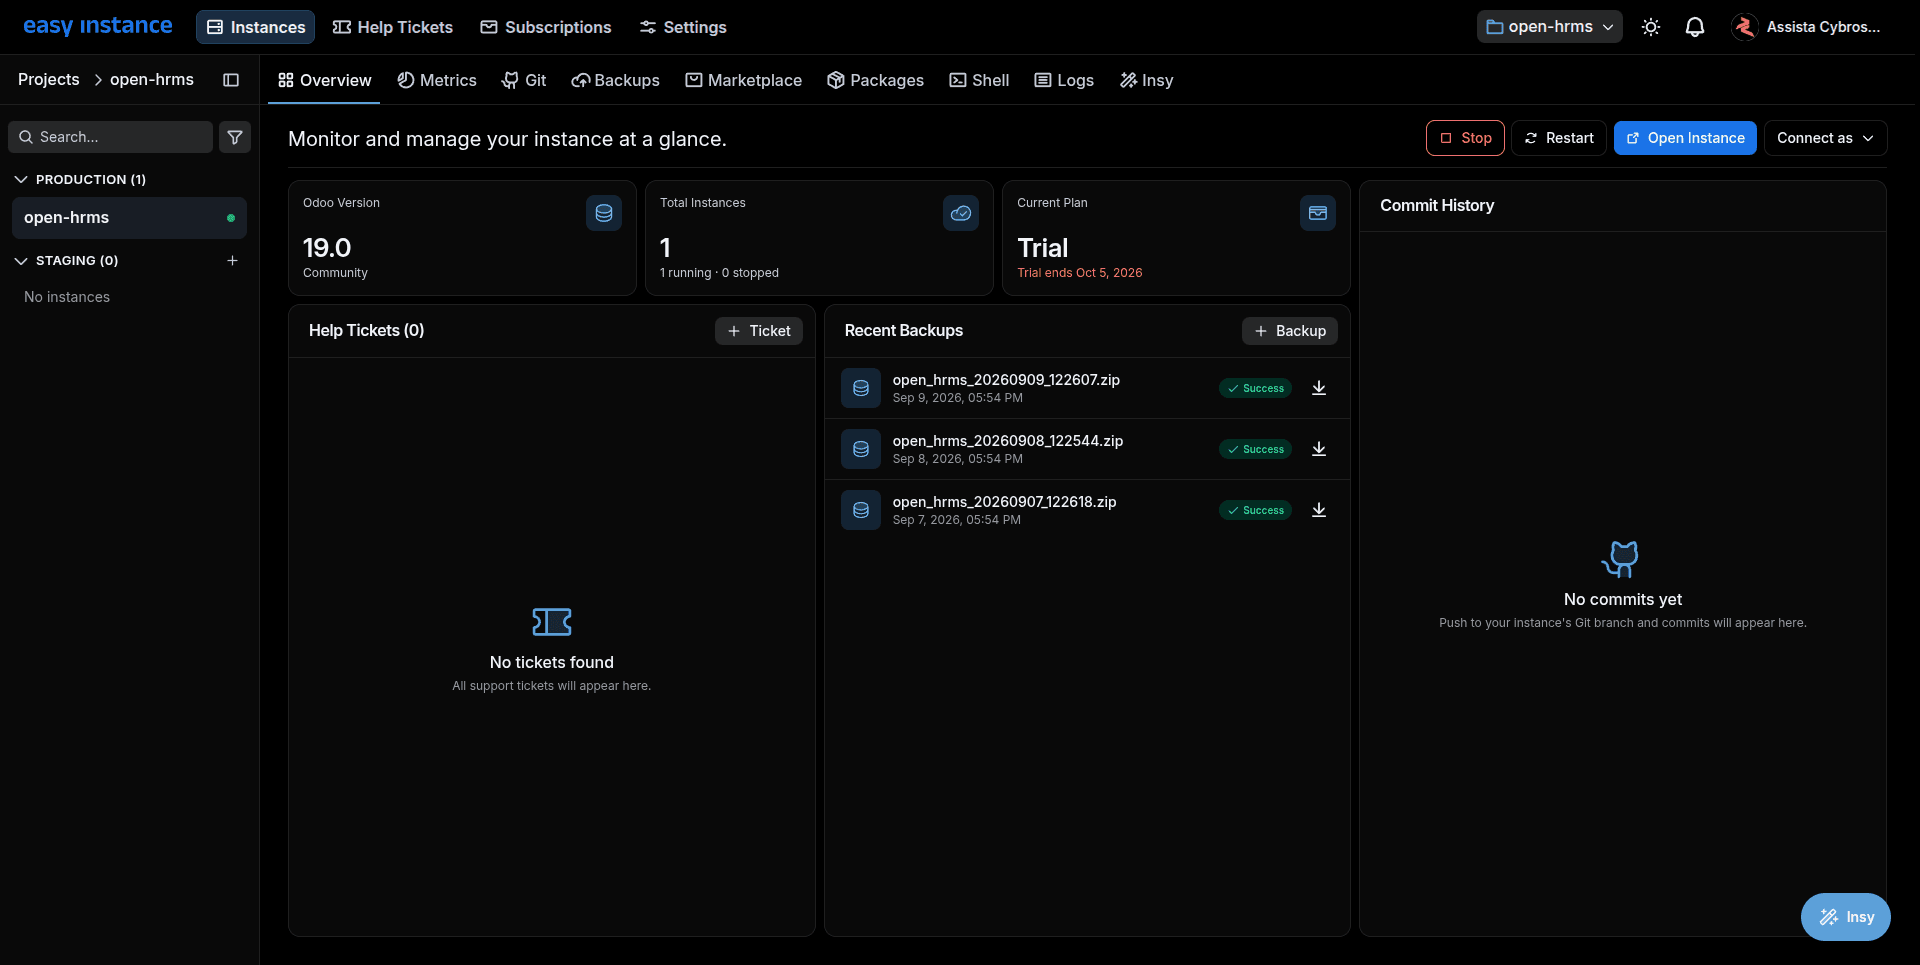Click the Odoo Version database icon
Viewport: 1920px width, 965px height.
pyautogui.click(x=604, y=213)
